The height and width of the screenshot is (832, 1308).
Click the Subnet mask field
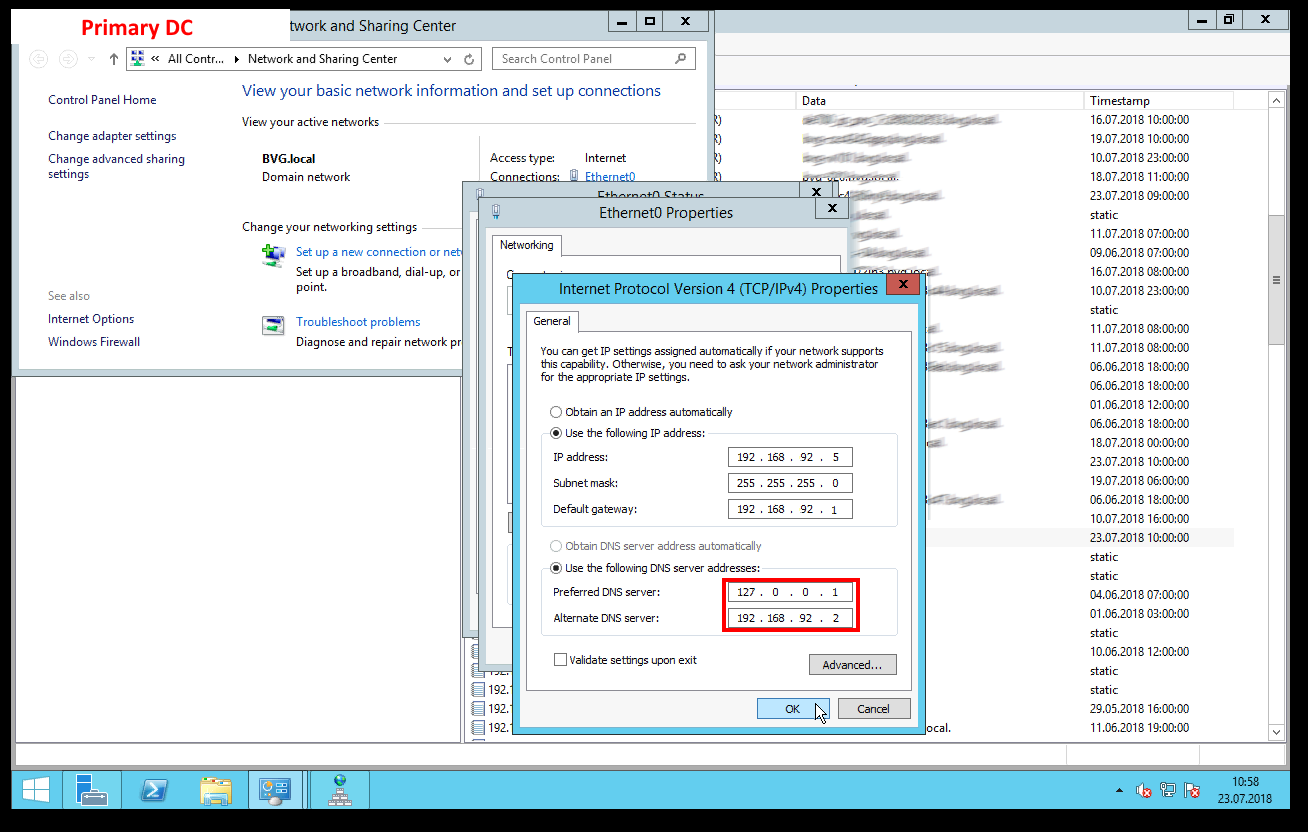(790, 483)
